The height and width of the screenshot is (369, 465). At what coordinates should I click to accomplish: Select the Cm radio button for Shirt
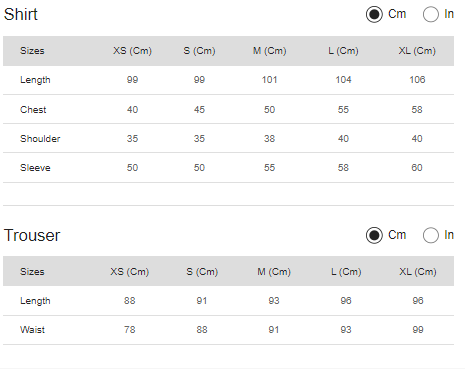pos(374,14)
